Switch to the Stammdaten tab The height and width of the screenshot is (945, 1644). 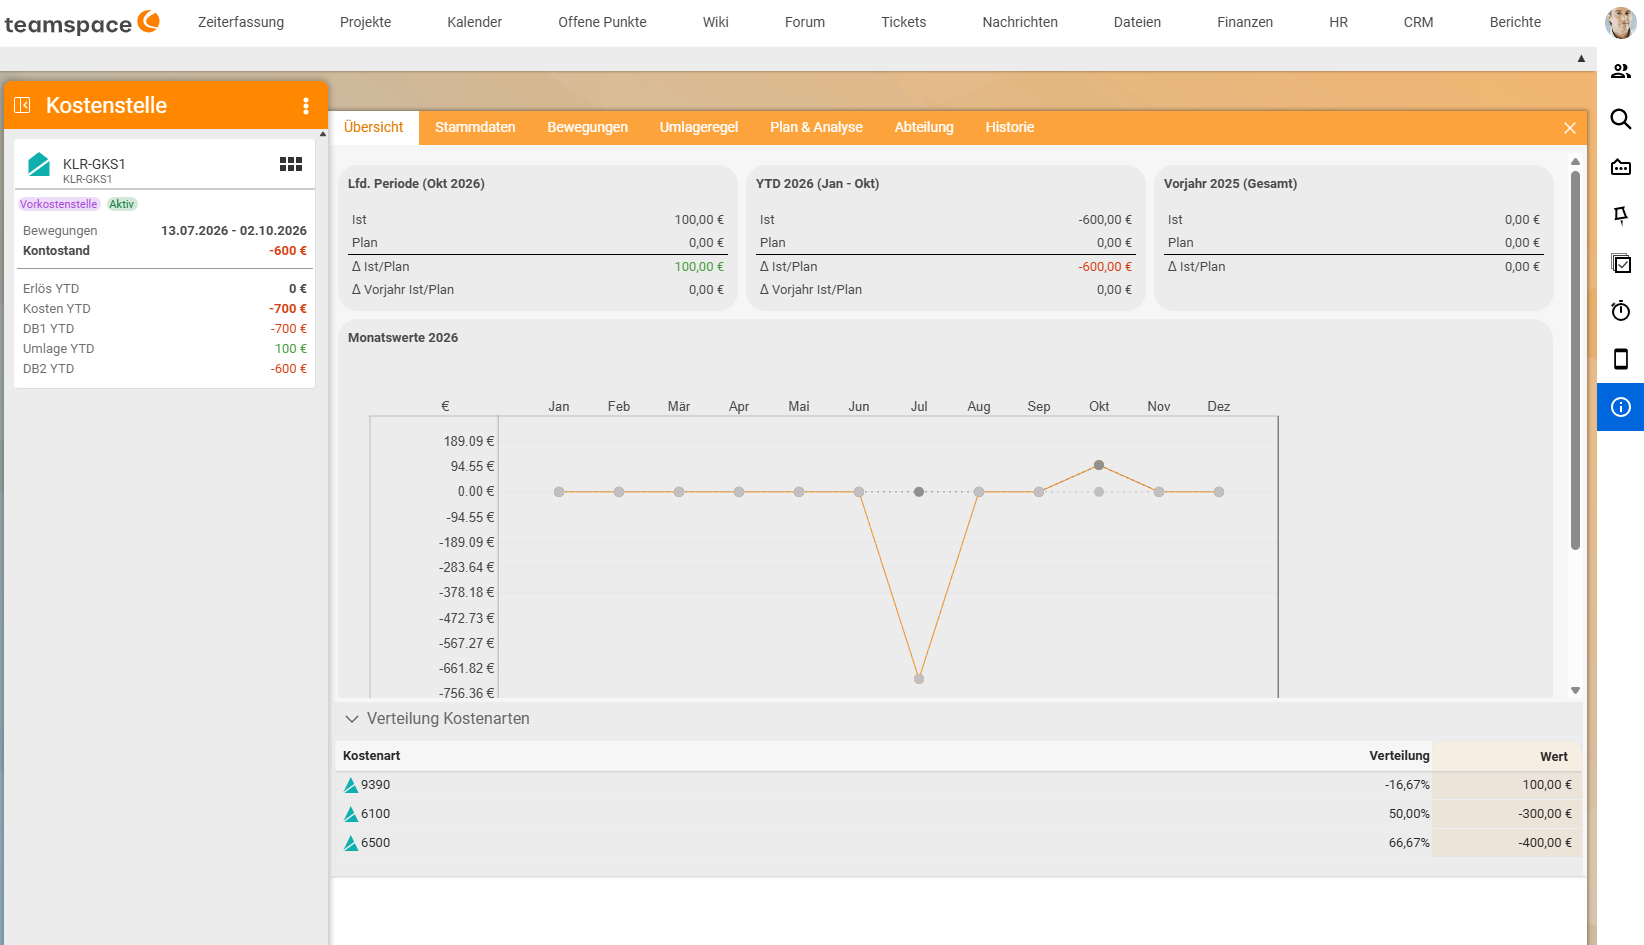point(475,127)
